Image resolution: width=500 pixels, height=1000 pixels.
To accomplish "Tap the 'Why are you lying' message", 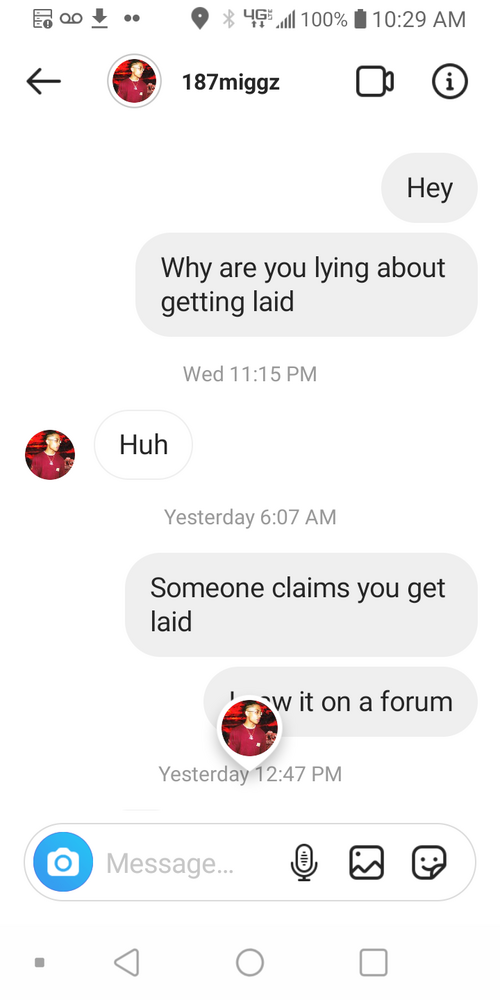I will point(307,284).
